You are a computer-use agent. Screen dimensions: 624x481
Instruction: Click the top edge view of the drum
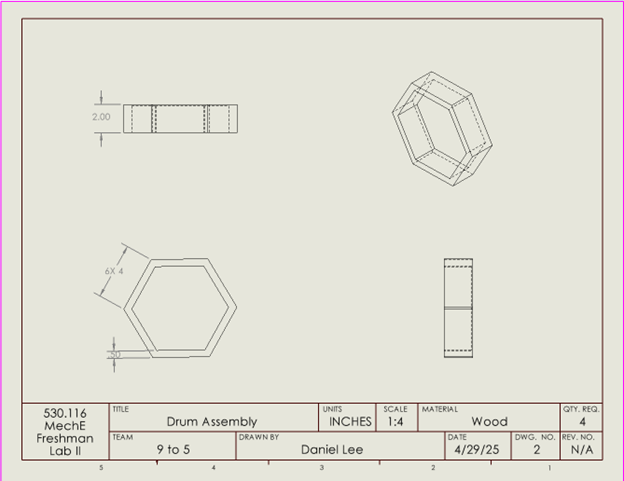click(x=181, y=118)
